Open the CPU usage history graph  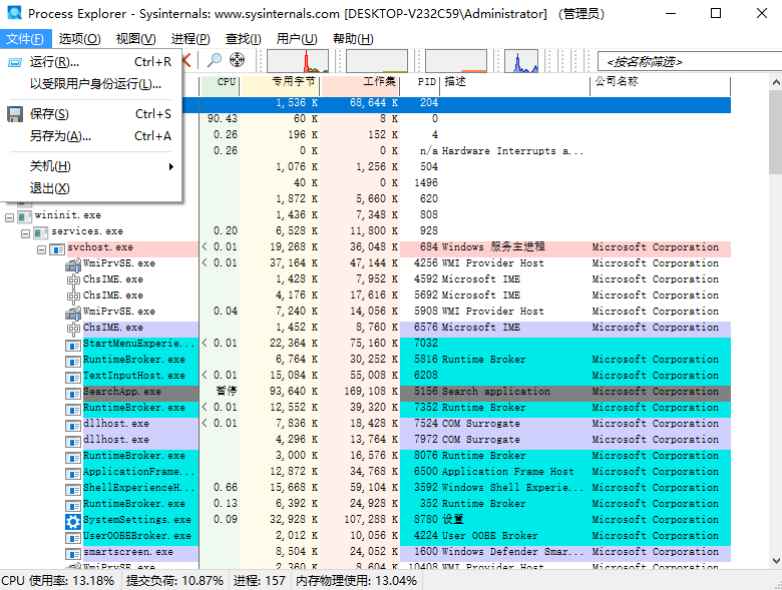[x=298, y=61]
